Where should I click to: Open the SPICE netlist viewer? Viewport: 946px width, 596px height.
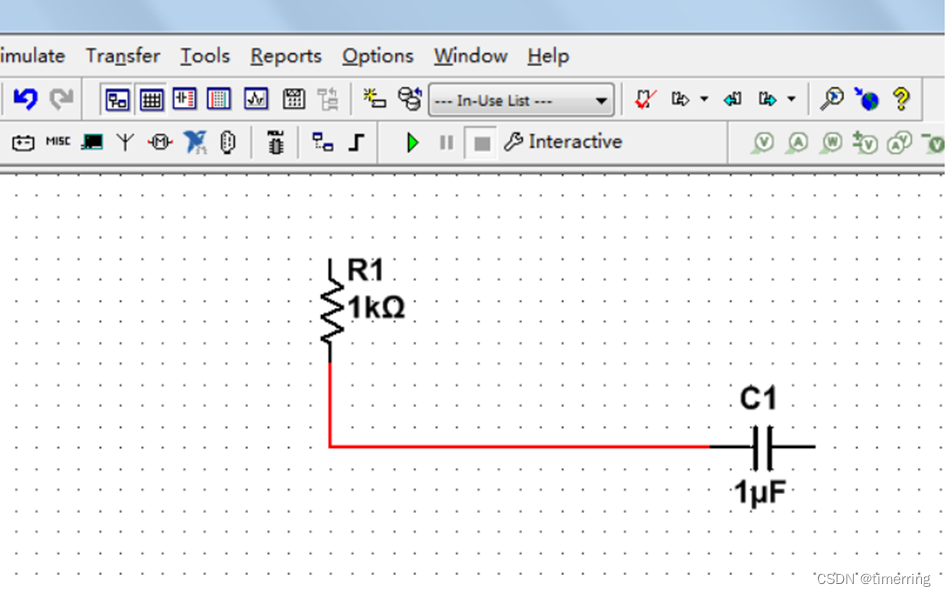(185, 99)
